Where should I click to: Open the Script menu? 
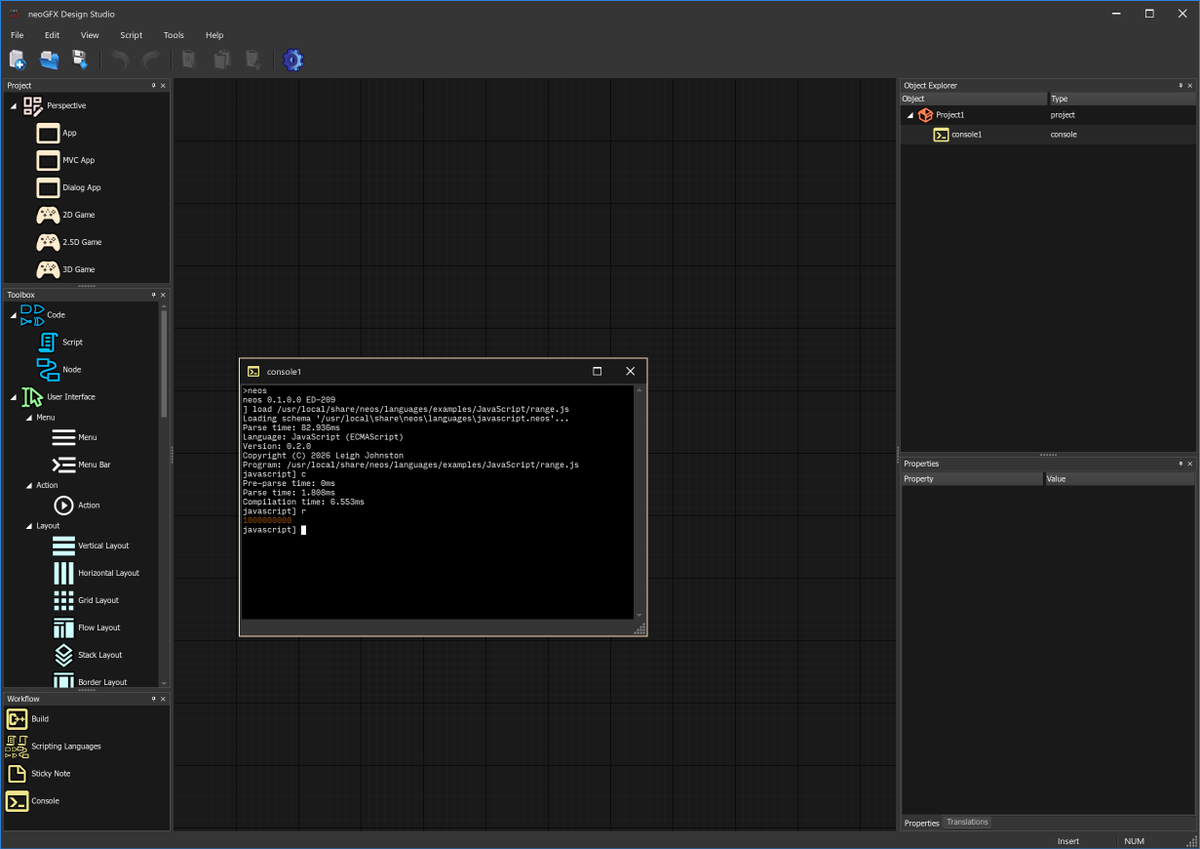point(131,35)
